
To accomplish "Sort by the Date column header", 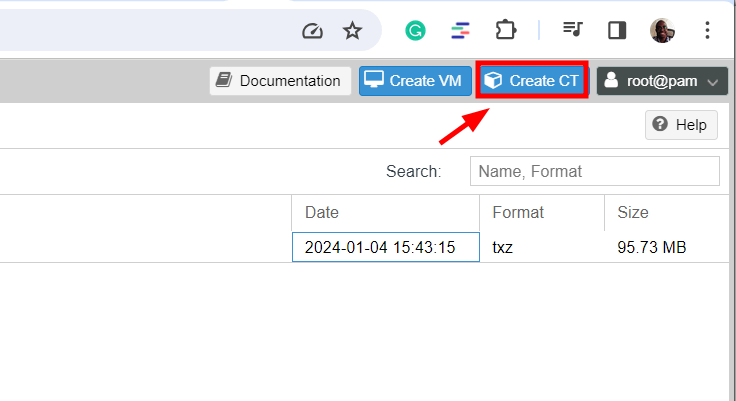I will coord(385,212).
